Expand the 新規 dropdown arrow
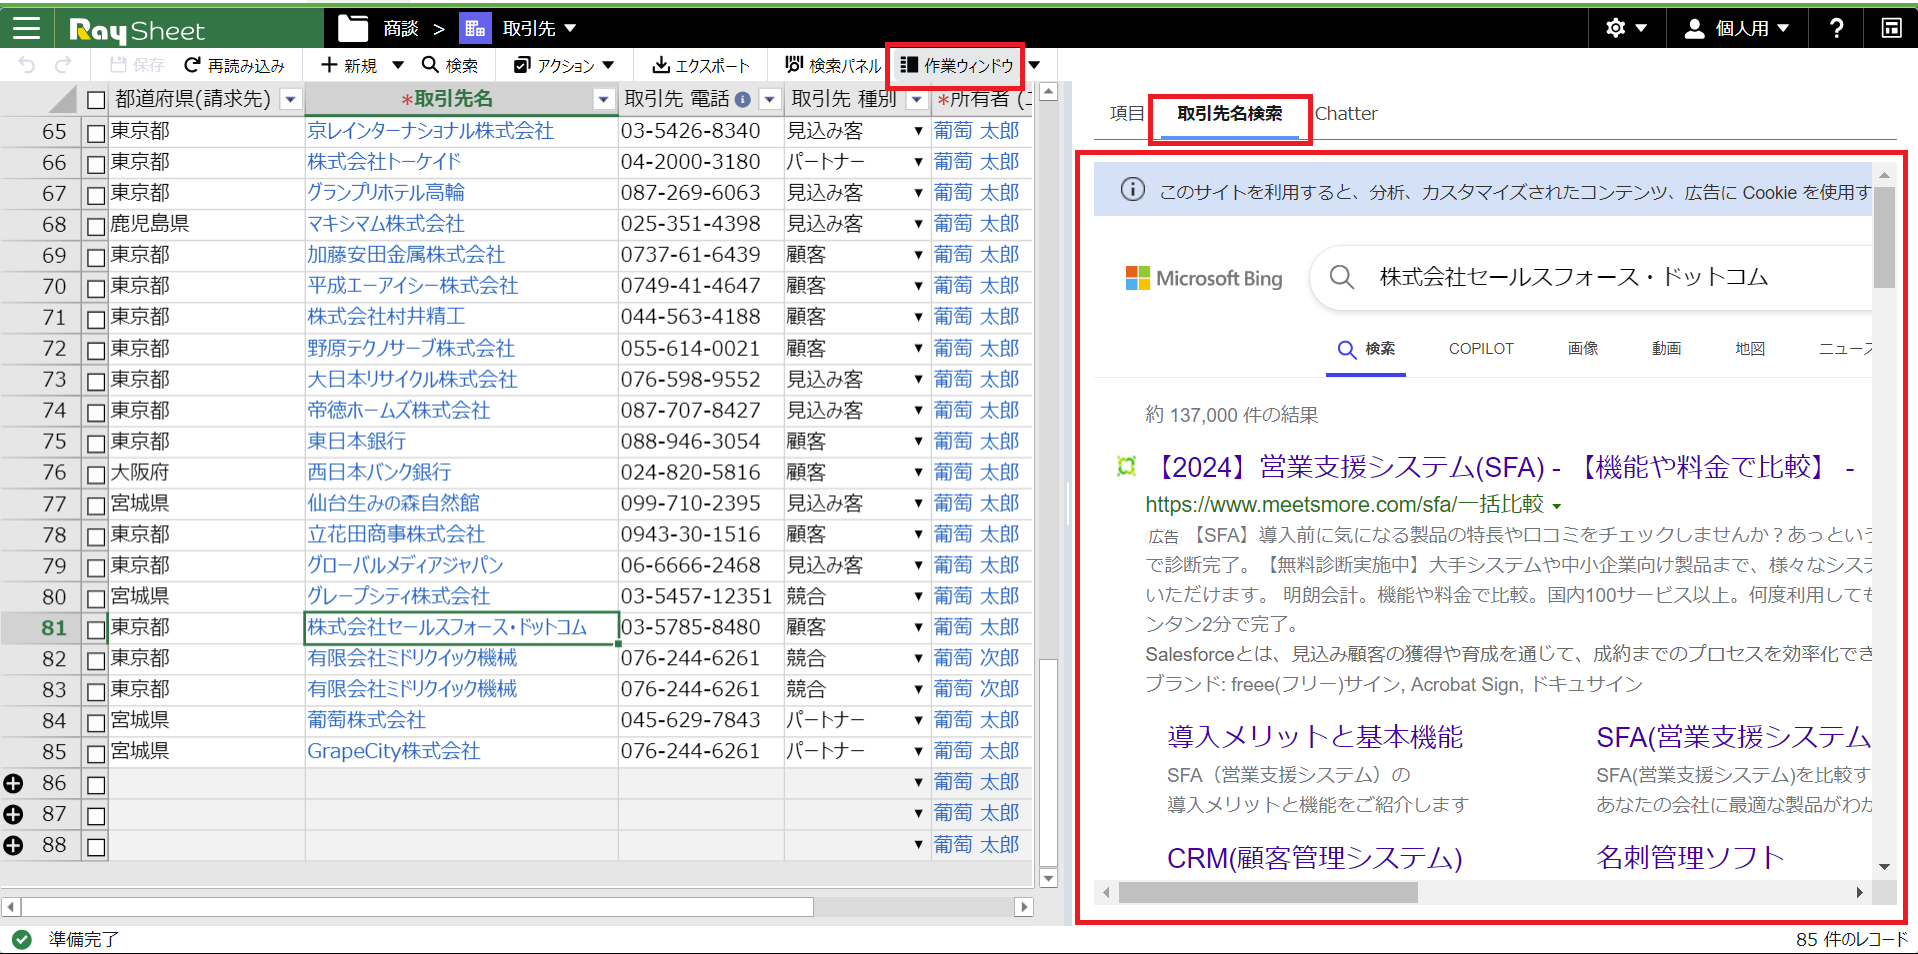 (398, 65)
